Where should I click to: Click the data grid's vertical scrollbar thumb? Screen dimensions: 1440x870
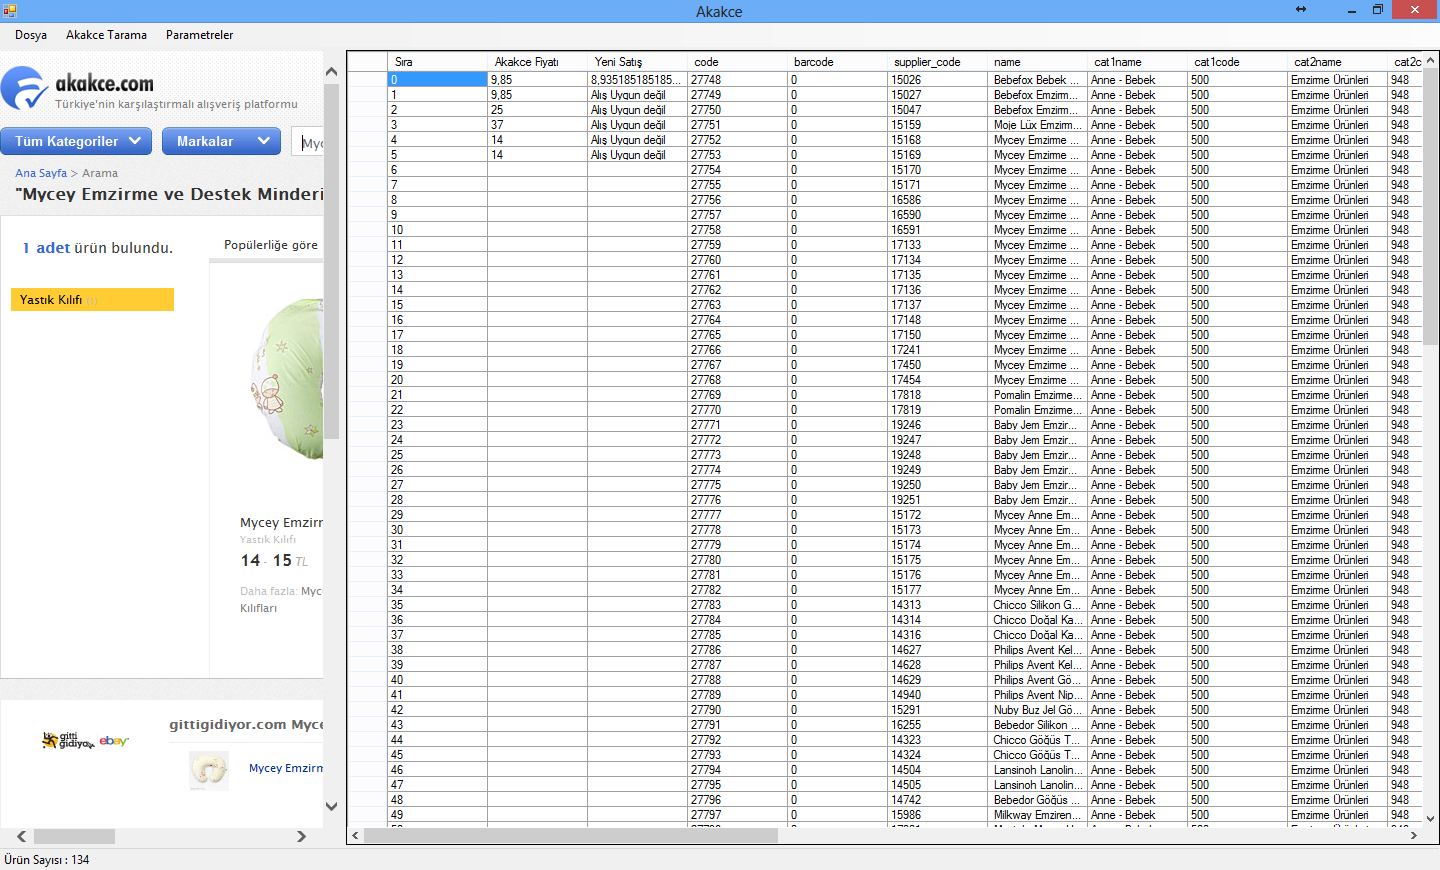coord(1430,207)
